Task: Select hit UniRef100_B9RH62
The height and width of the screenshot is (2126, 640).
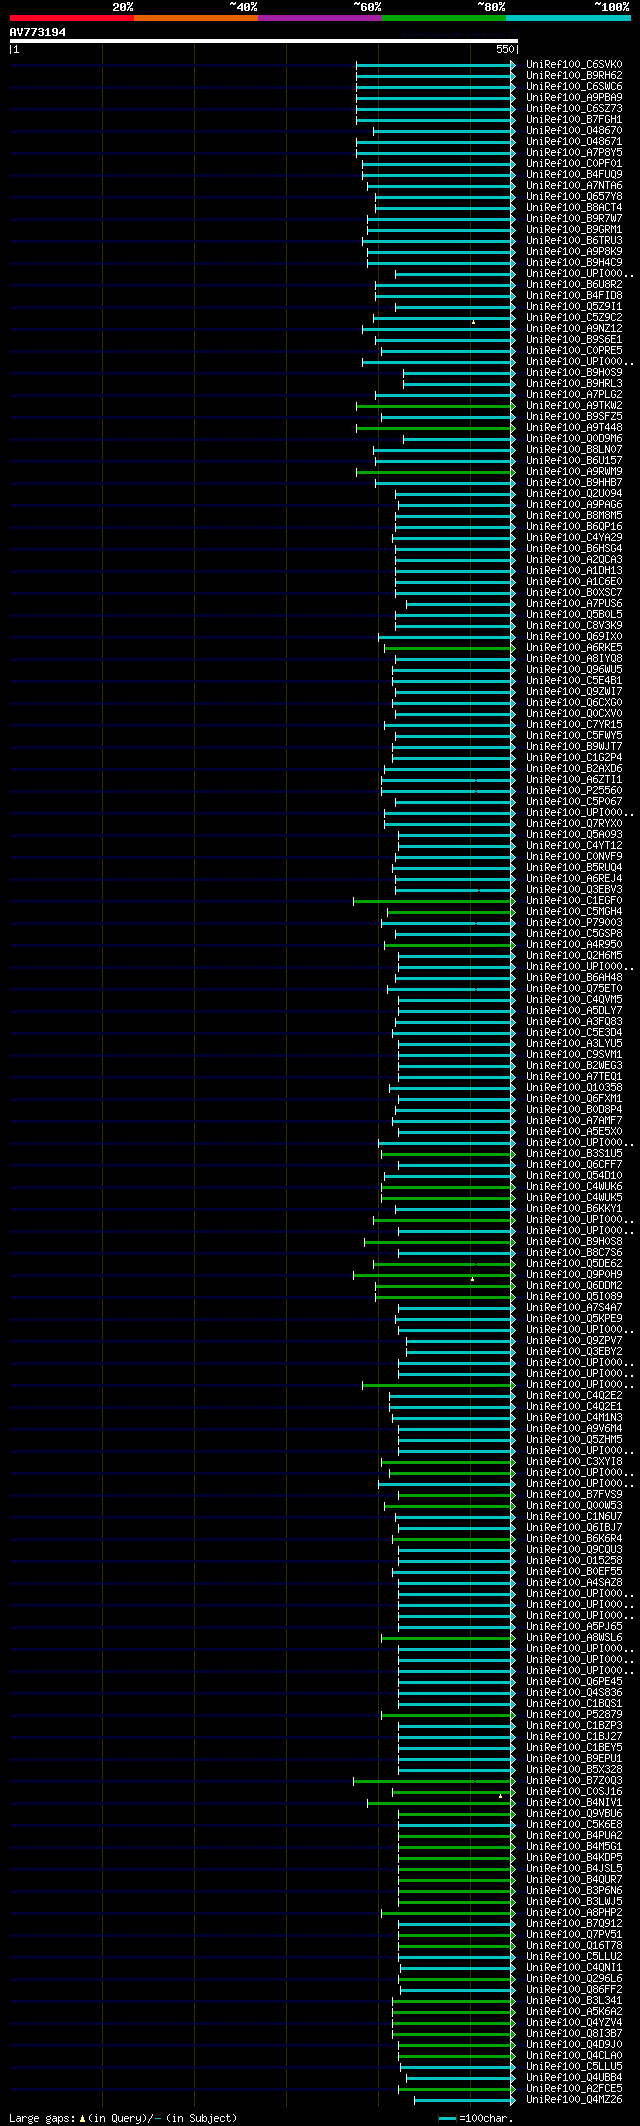Action: tap(574, 76)
